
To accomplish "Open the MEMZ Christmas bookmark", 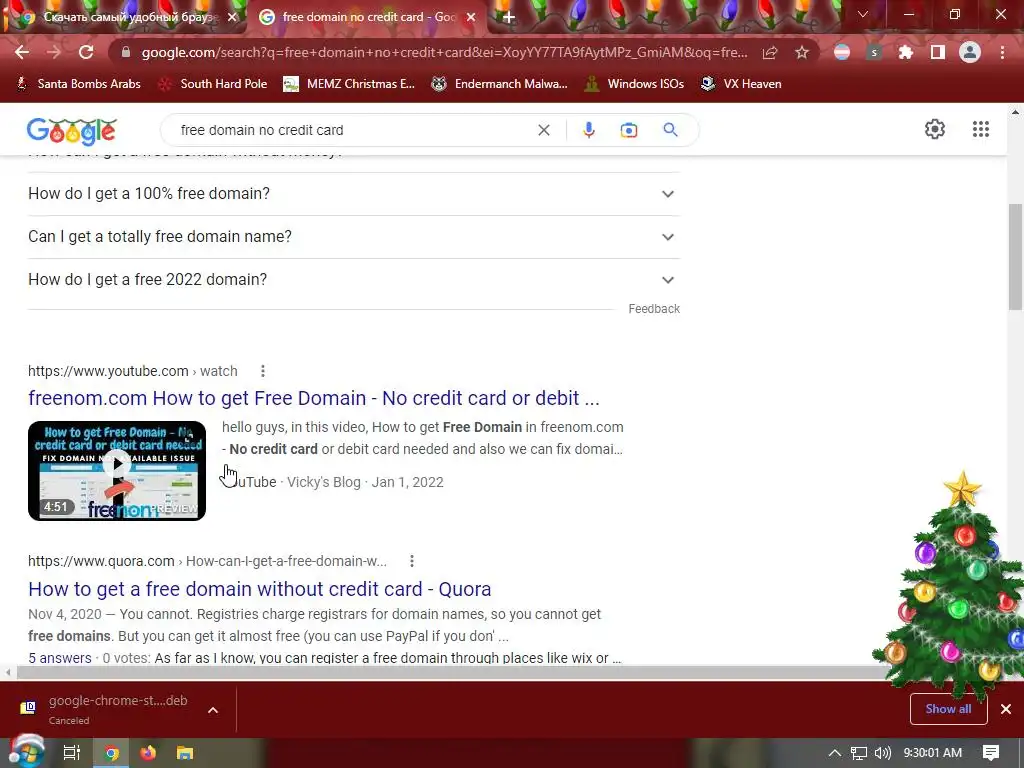I will [349, 84].
